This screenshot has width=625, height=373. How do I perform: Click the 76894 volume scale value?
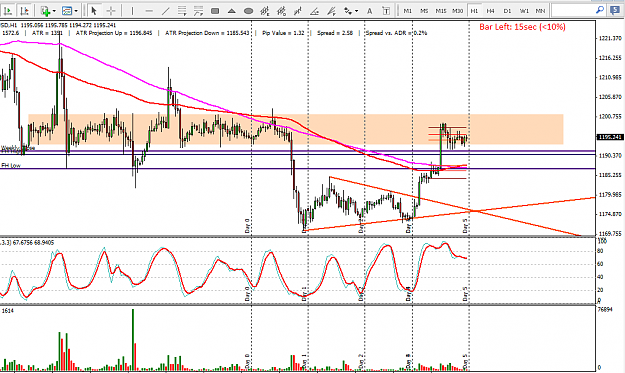click(605, 309)
